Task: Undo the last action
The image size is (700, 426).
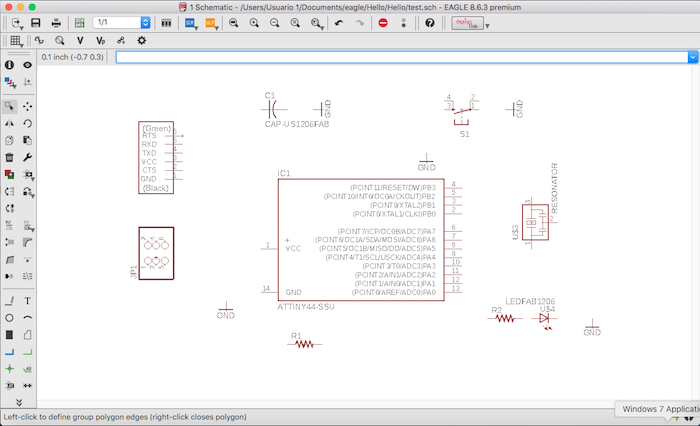Action: (x=339, y=23)
